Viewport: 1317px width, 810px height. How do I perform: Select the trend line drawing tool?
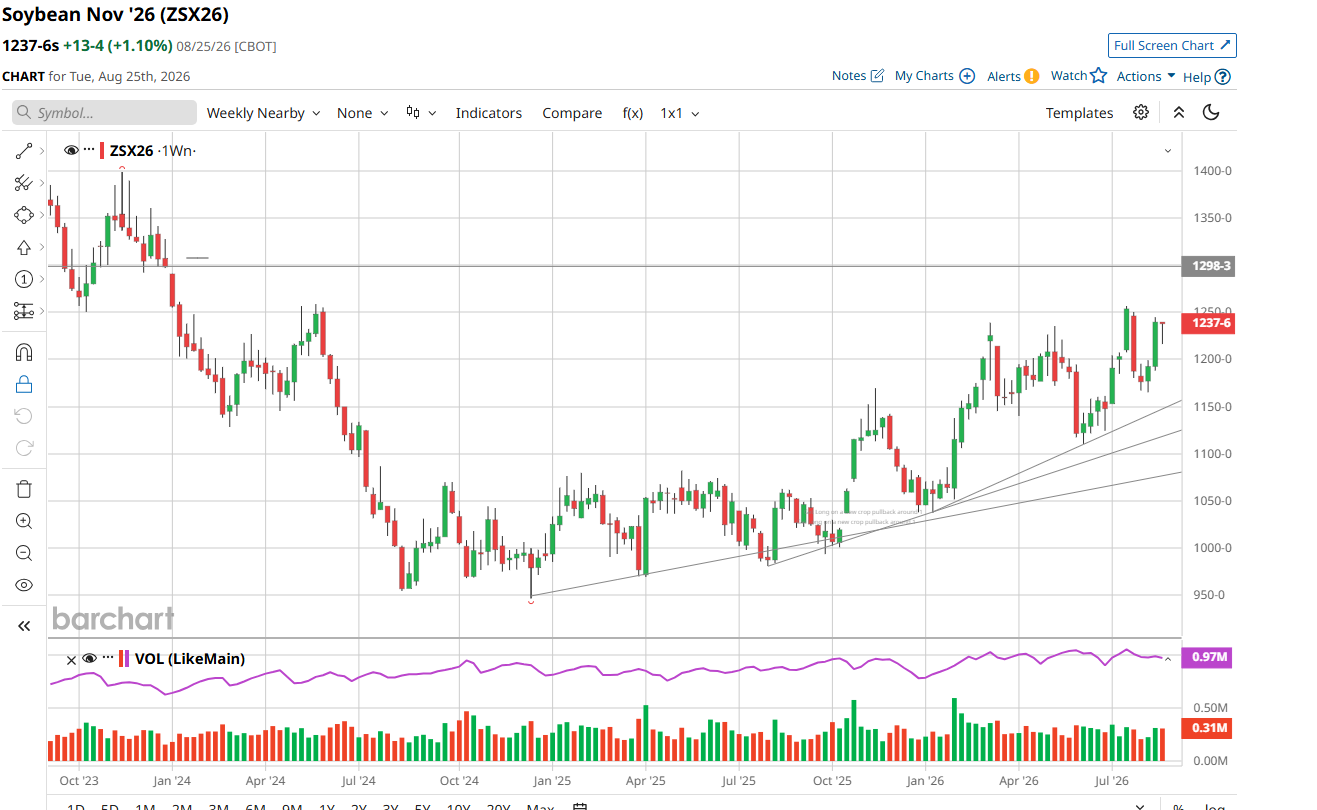(24, 151)
